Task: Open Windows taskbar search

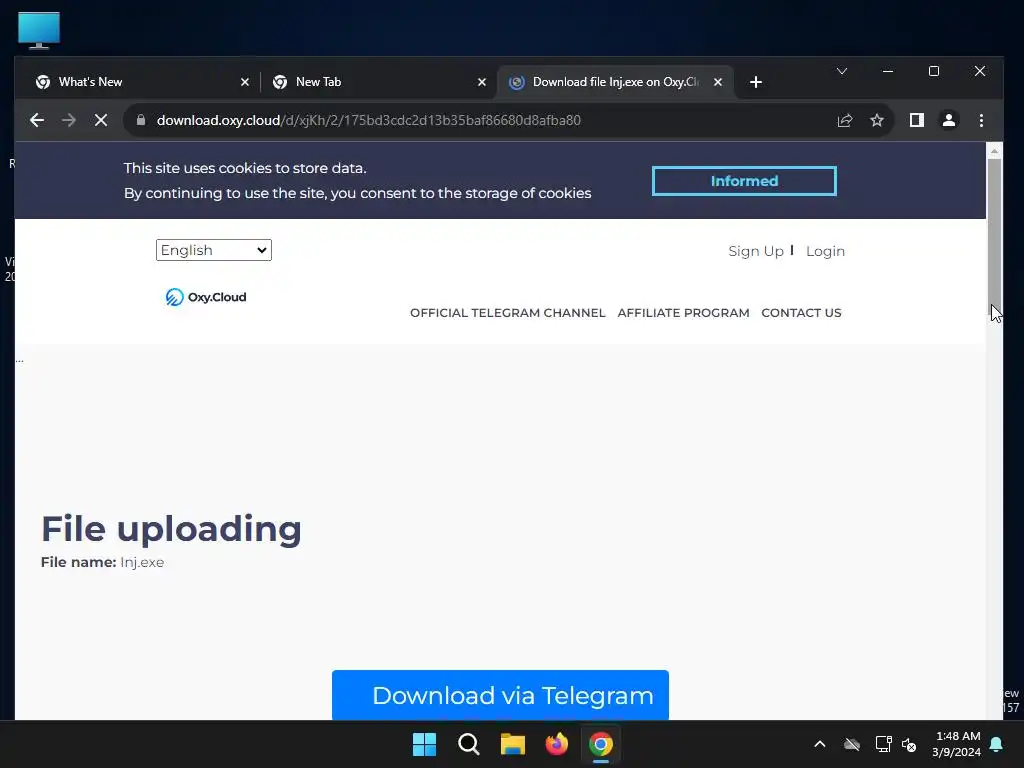Action: (468, 744)
